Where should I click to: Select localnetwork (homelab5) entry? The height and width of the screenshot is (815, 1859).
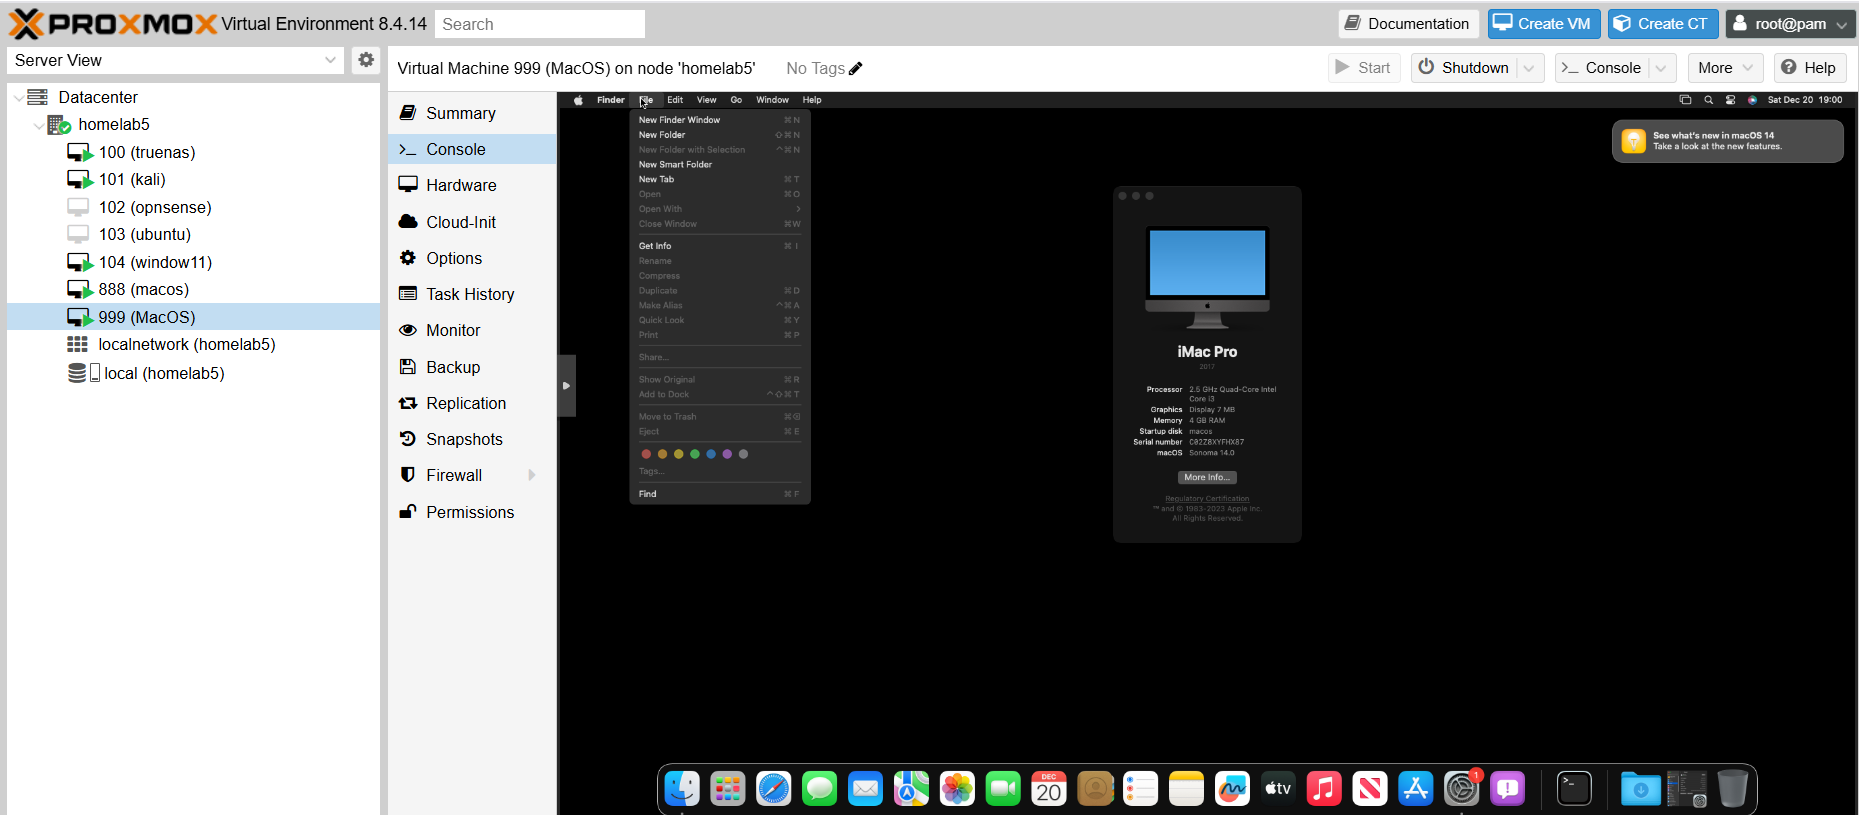point(194,344)
